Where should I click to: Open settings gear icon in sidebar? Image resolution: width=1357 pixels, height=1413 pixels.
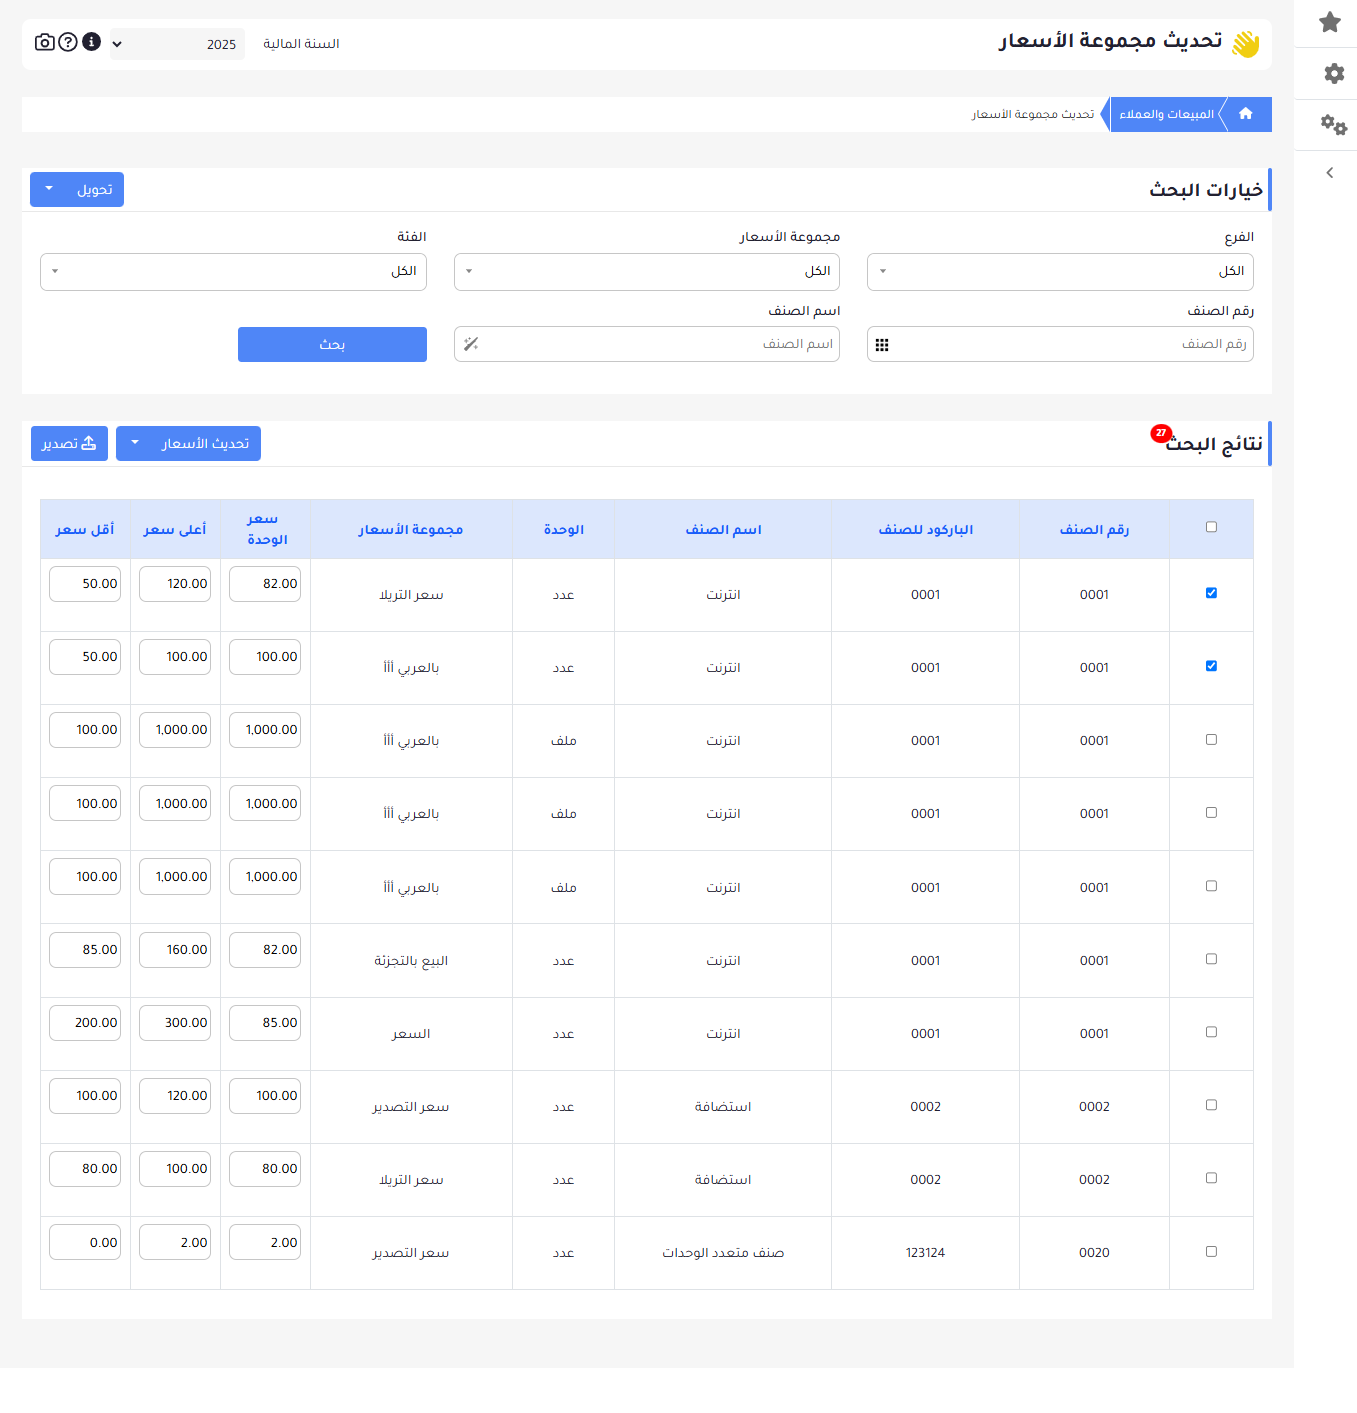tap(1333, 73)
